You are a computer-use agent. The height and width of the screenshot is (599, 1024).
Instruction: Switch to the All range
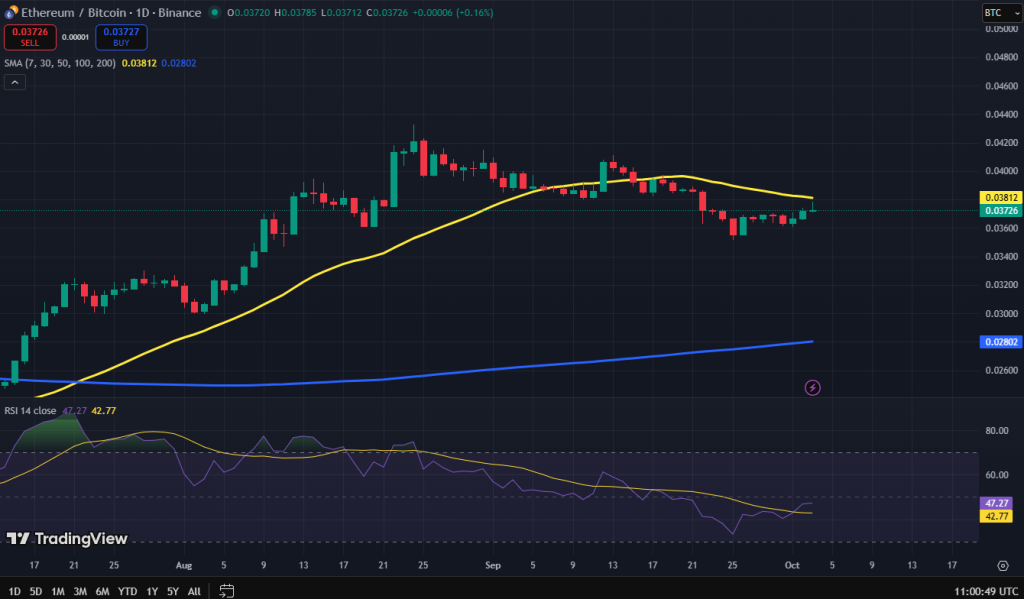(194, 591)
